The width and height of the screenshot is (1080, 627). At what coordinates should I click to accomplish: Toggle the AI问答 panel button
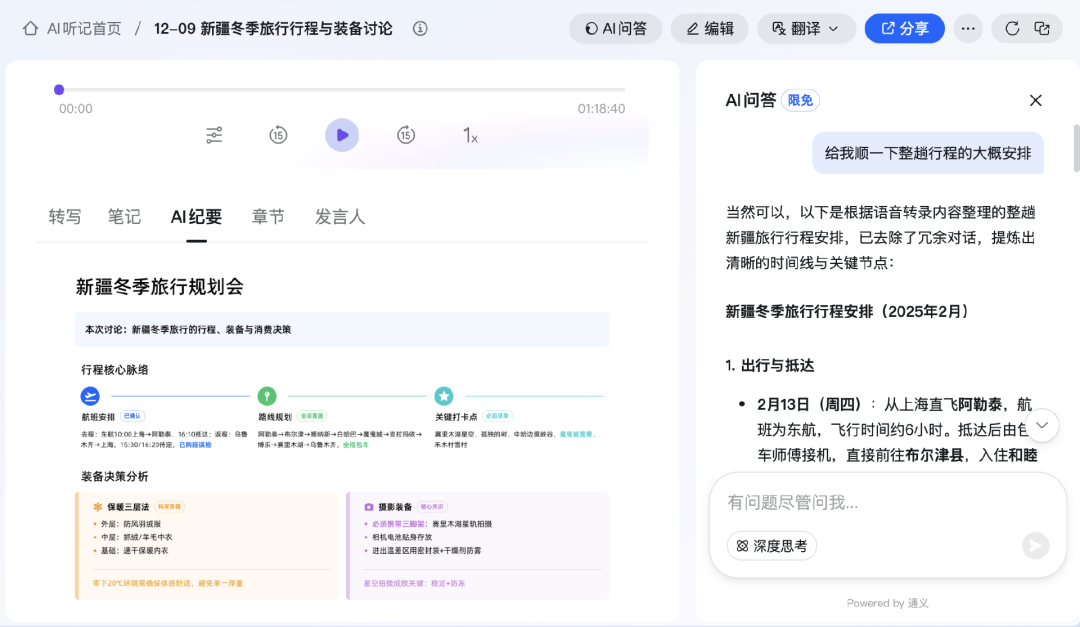point(615,28)
